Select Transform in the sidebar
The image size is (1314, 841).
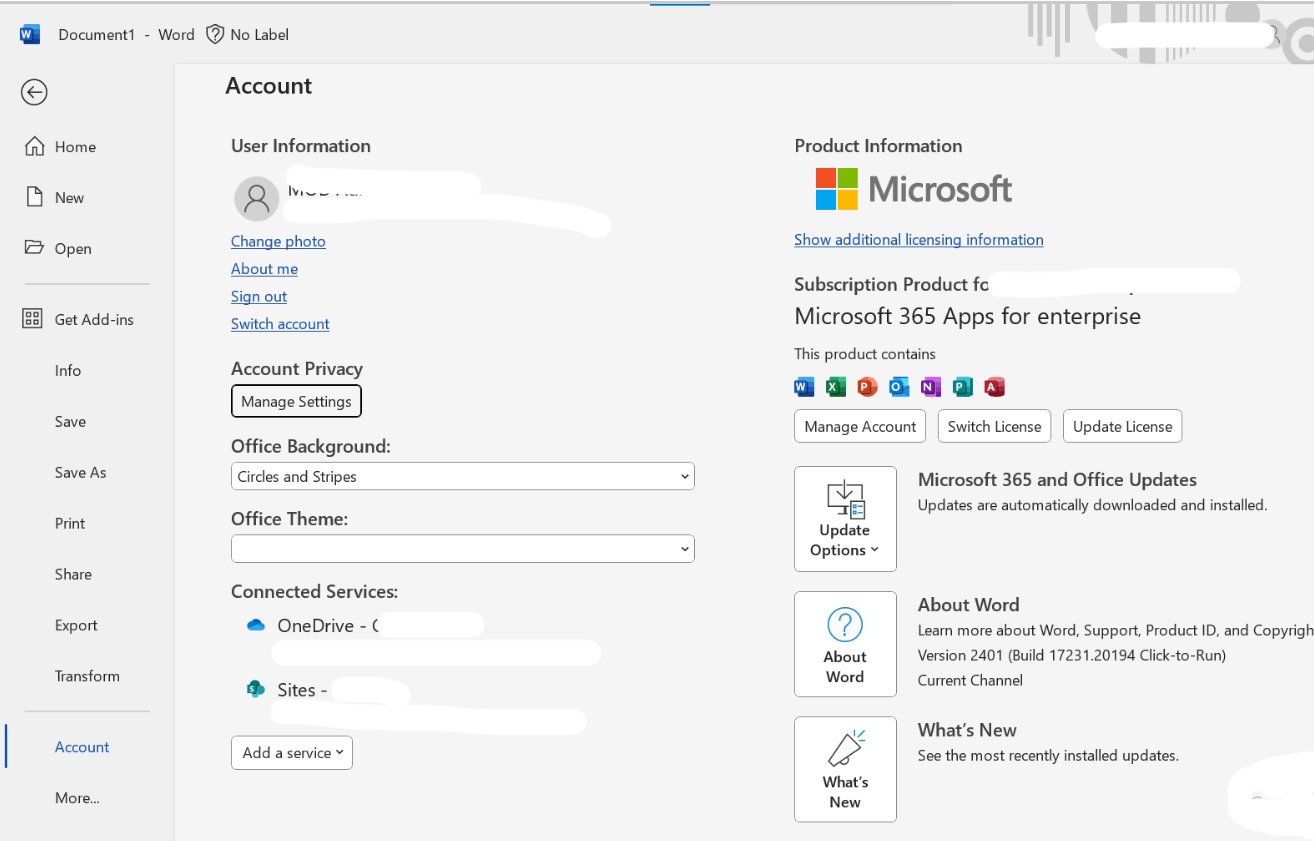coord(87,677)
